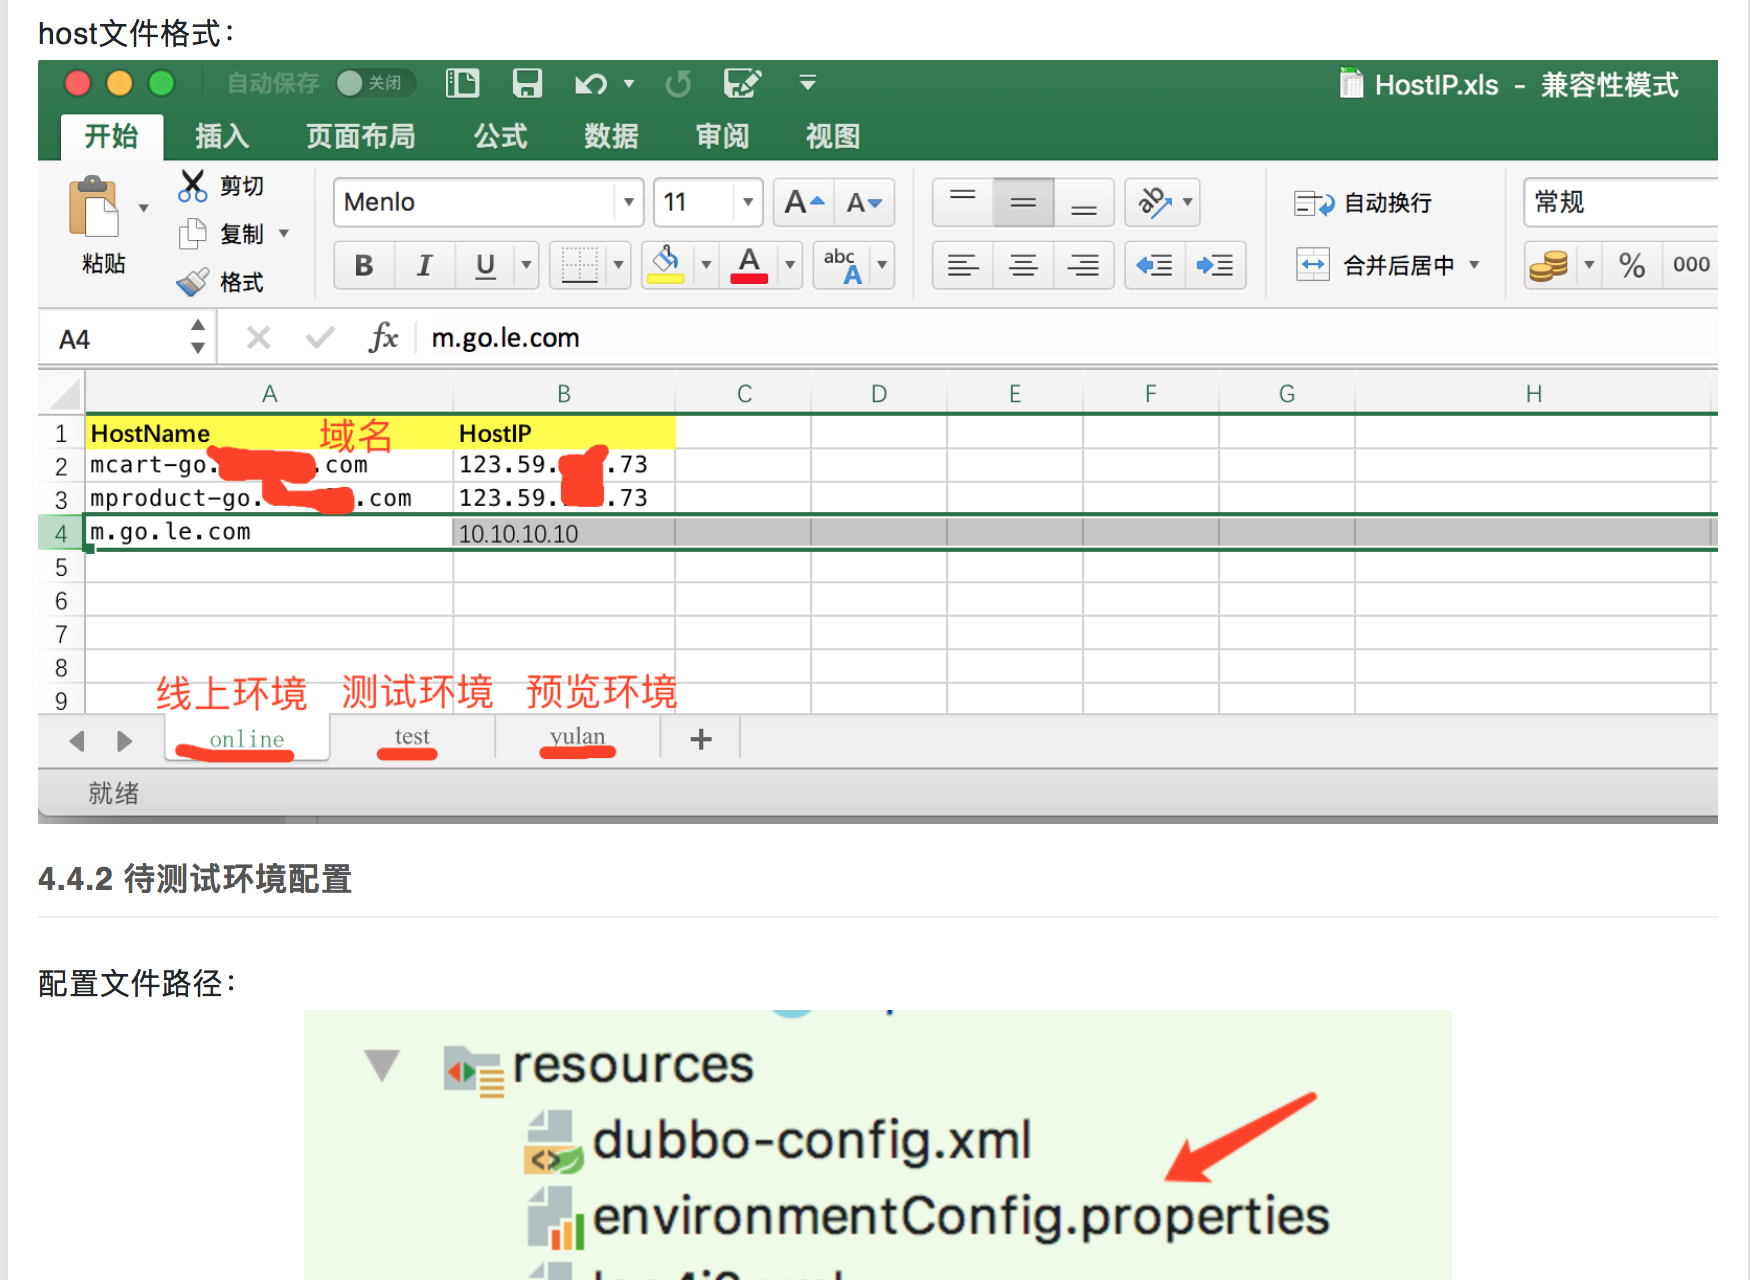Align text to bottom
Viewport: 1750px width, 1280px height.
pyautogui.click(x=1084, y=203)
